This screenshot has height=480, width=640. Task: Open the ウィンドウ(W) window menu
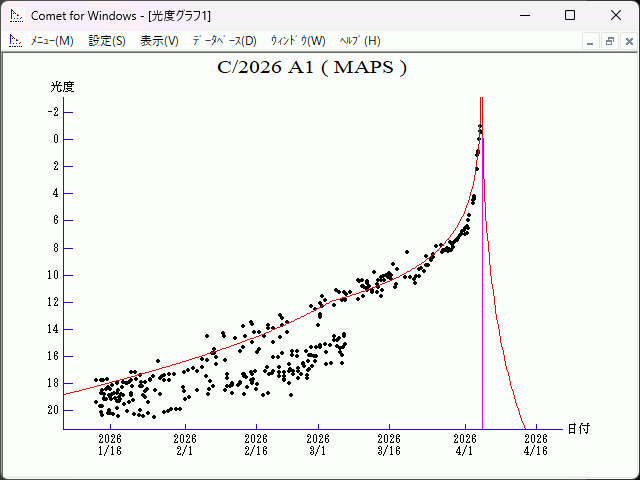298,41
